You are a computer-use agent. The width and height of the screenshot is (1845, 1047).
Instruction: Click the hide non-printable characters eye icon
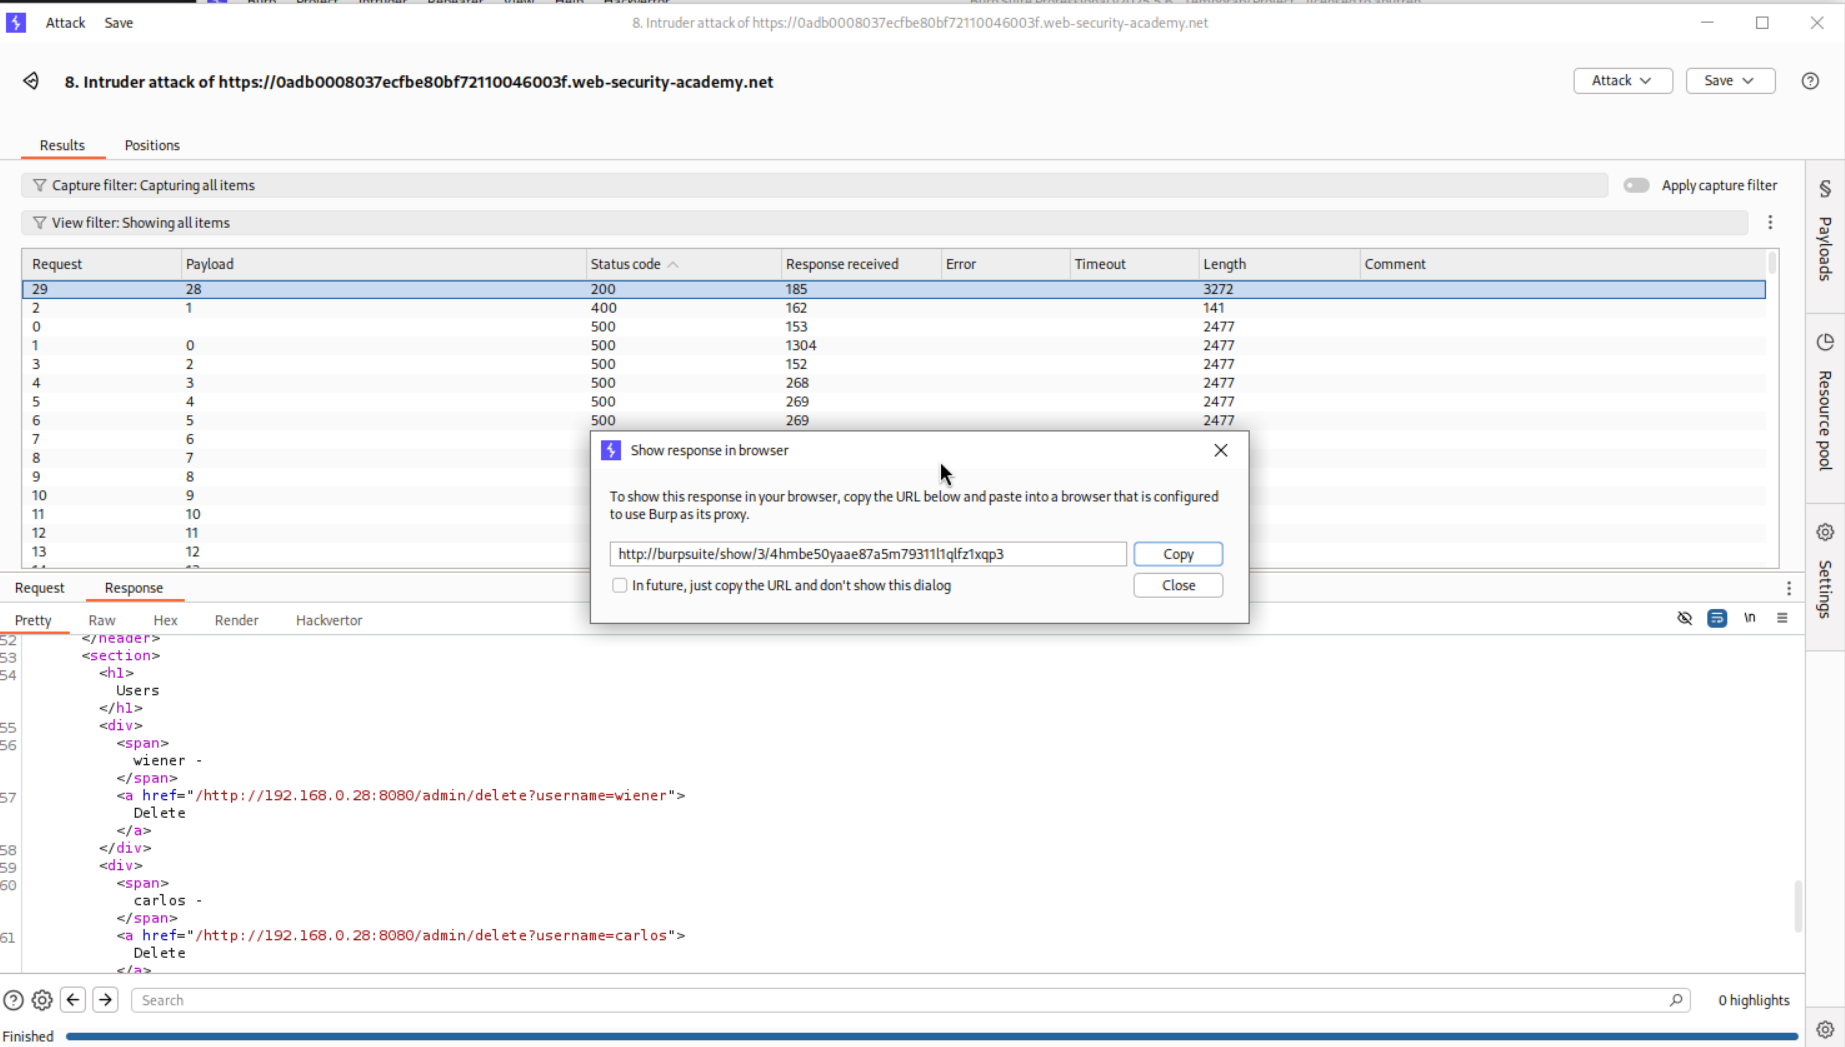pyautogui.click(x=1685, y=618)
